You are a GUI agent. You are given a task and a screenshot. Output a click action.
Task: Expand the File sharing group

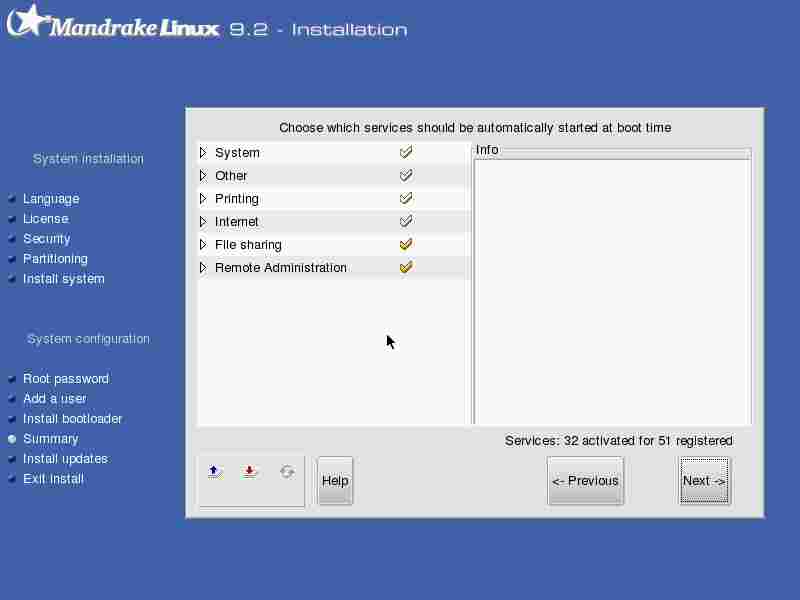point(203,244)
